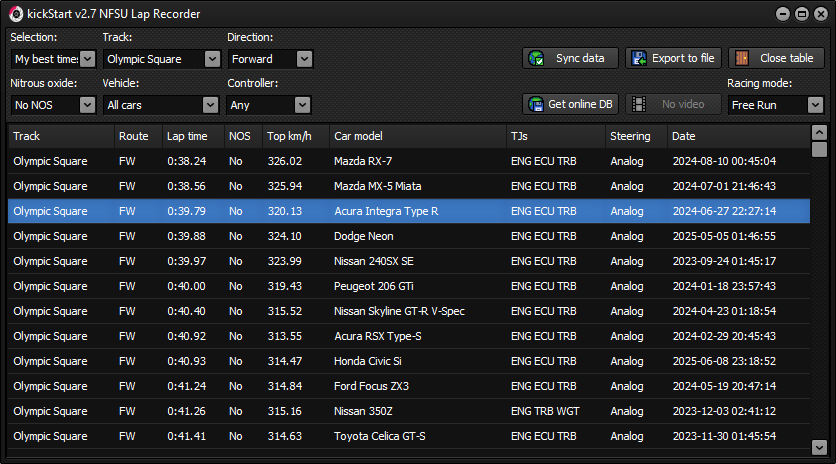Maximize the kickStart window
The image size is (836, 464).
click(x=802, y=14)
